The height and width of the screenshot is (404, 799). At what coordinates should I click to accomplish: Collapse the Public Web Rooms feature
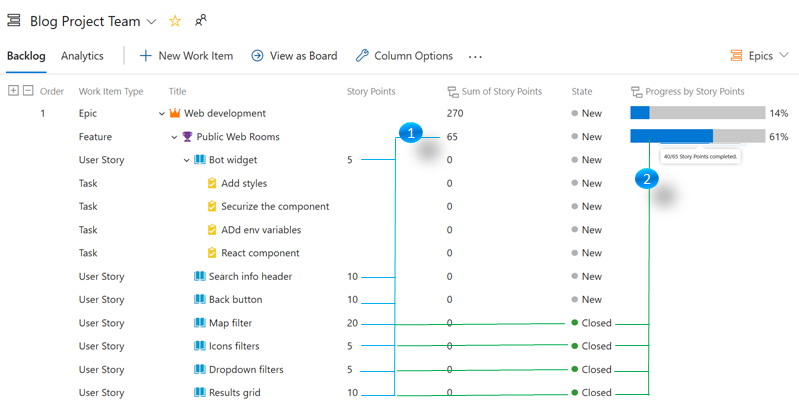click(x=174, y=137)
